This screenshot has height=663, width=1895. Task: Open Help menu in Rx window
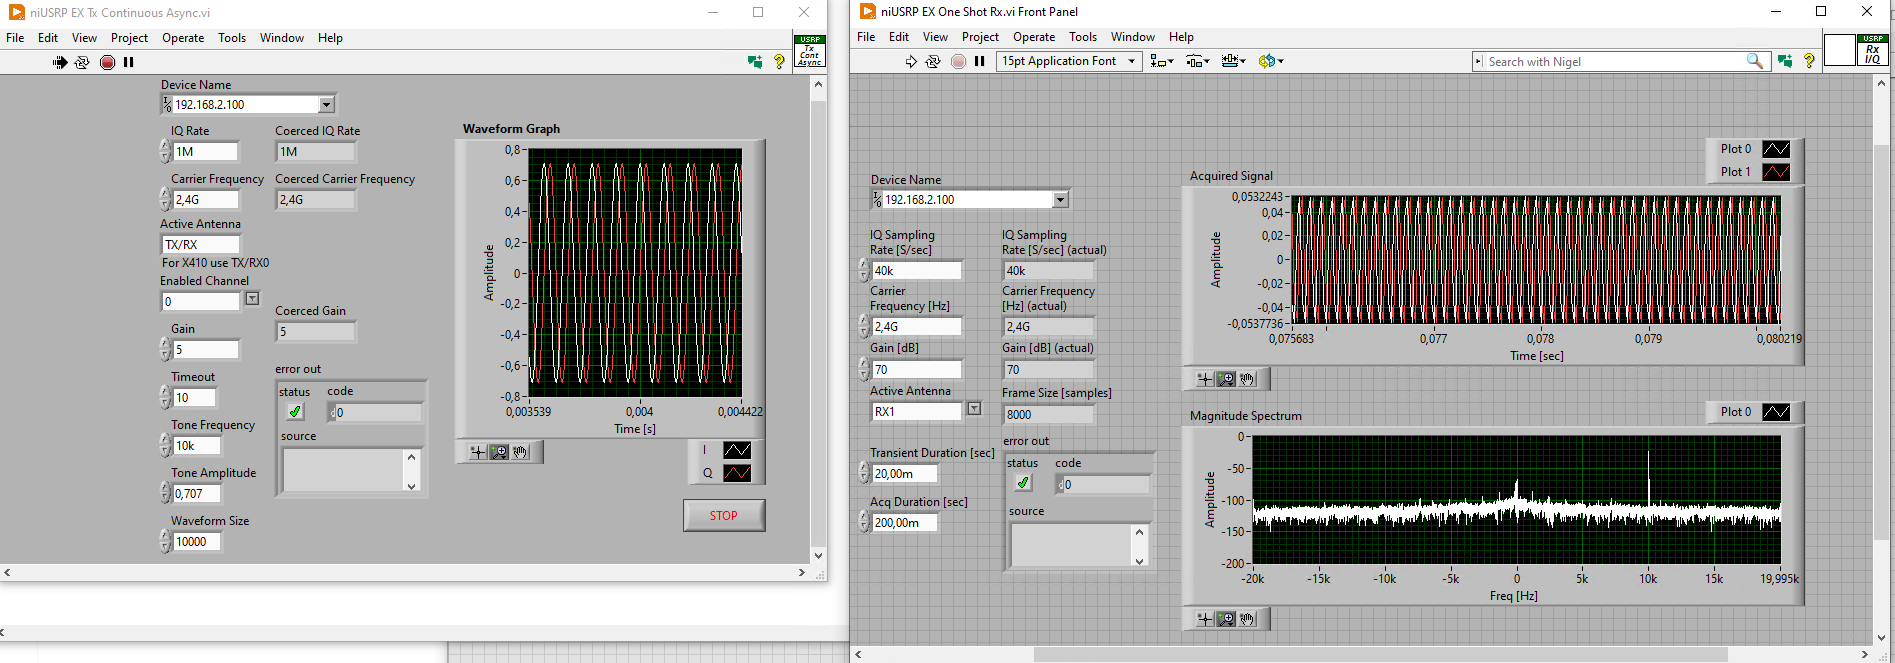[x=1181, y=37]
